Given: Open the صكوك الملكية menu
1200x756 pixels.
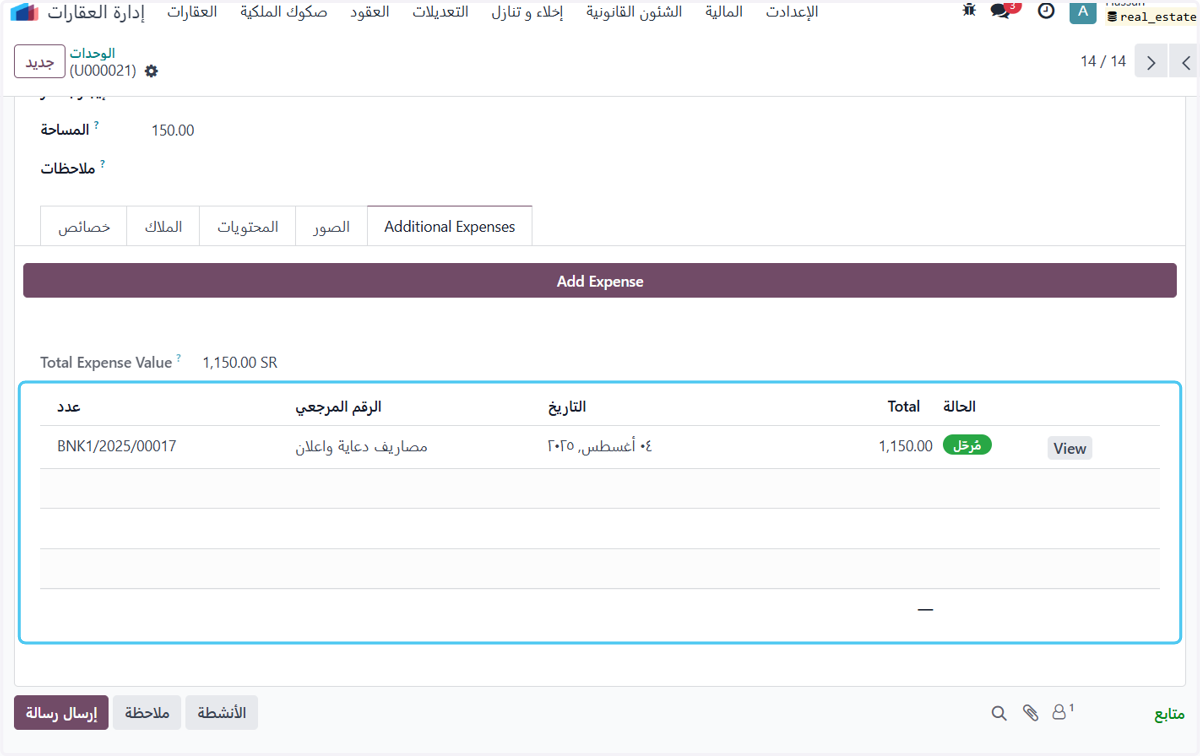Looking at the screenshot, I should point(283,12).
